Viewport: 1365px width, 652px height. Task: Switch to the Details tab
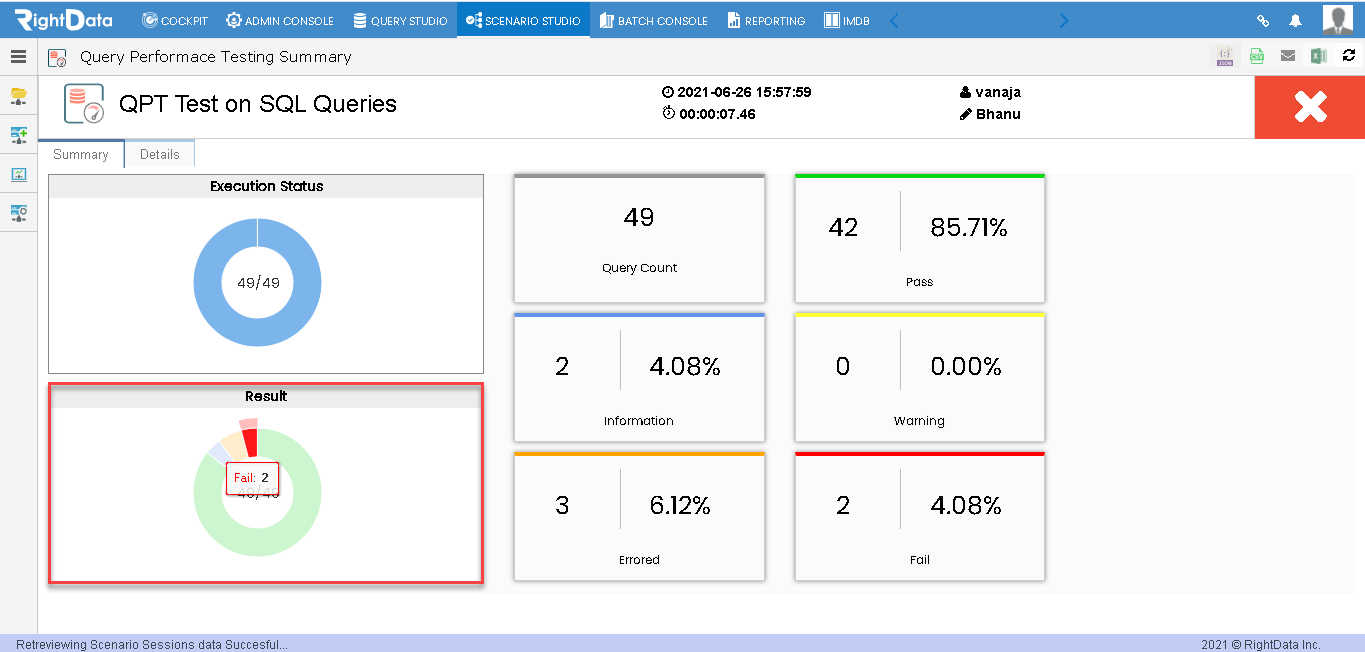click(160, 154)
